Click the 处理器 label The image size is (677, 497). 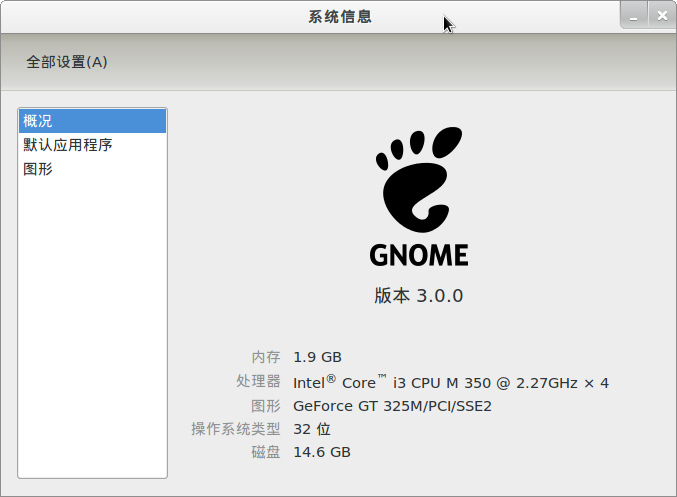click(258, 381)
